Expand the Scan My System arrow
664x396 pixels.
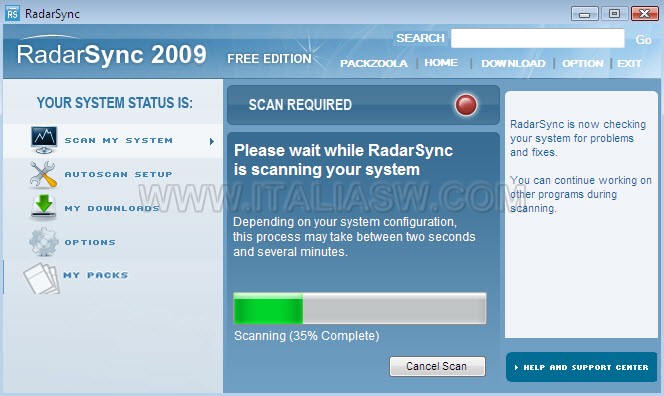pyautogui.click(x=212, y=141)
